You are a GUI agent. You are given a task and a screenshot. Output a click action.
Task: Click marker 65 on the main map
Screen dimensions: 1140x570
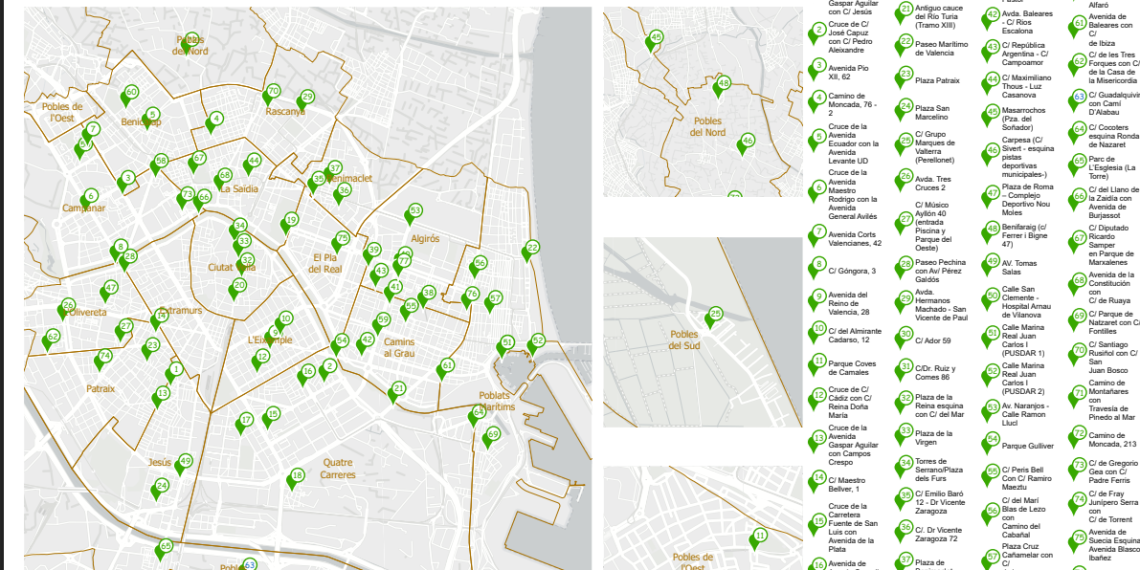pyautogui.click(x=164, y=550)
